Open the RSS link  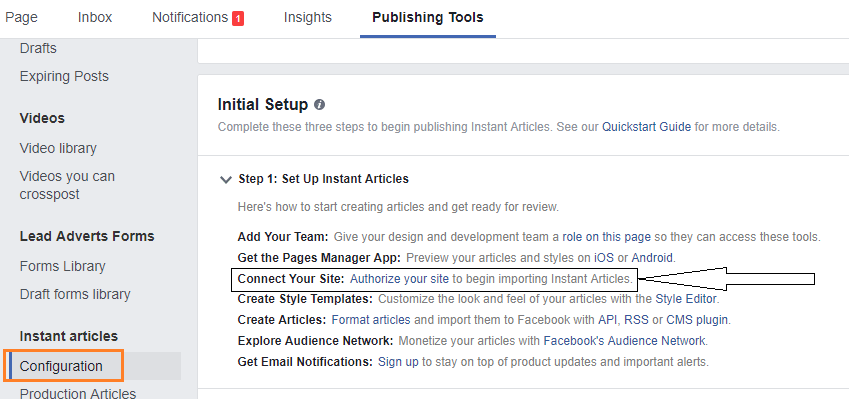[x=636, y=320]
